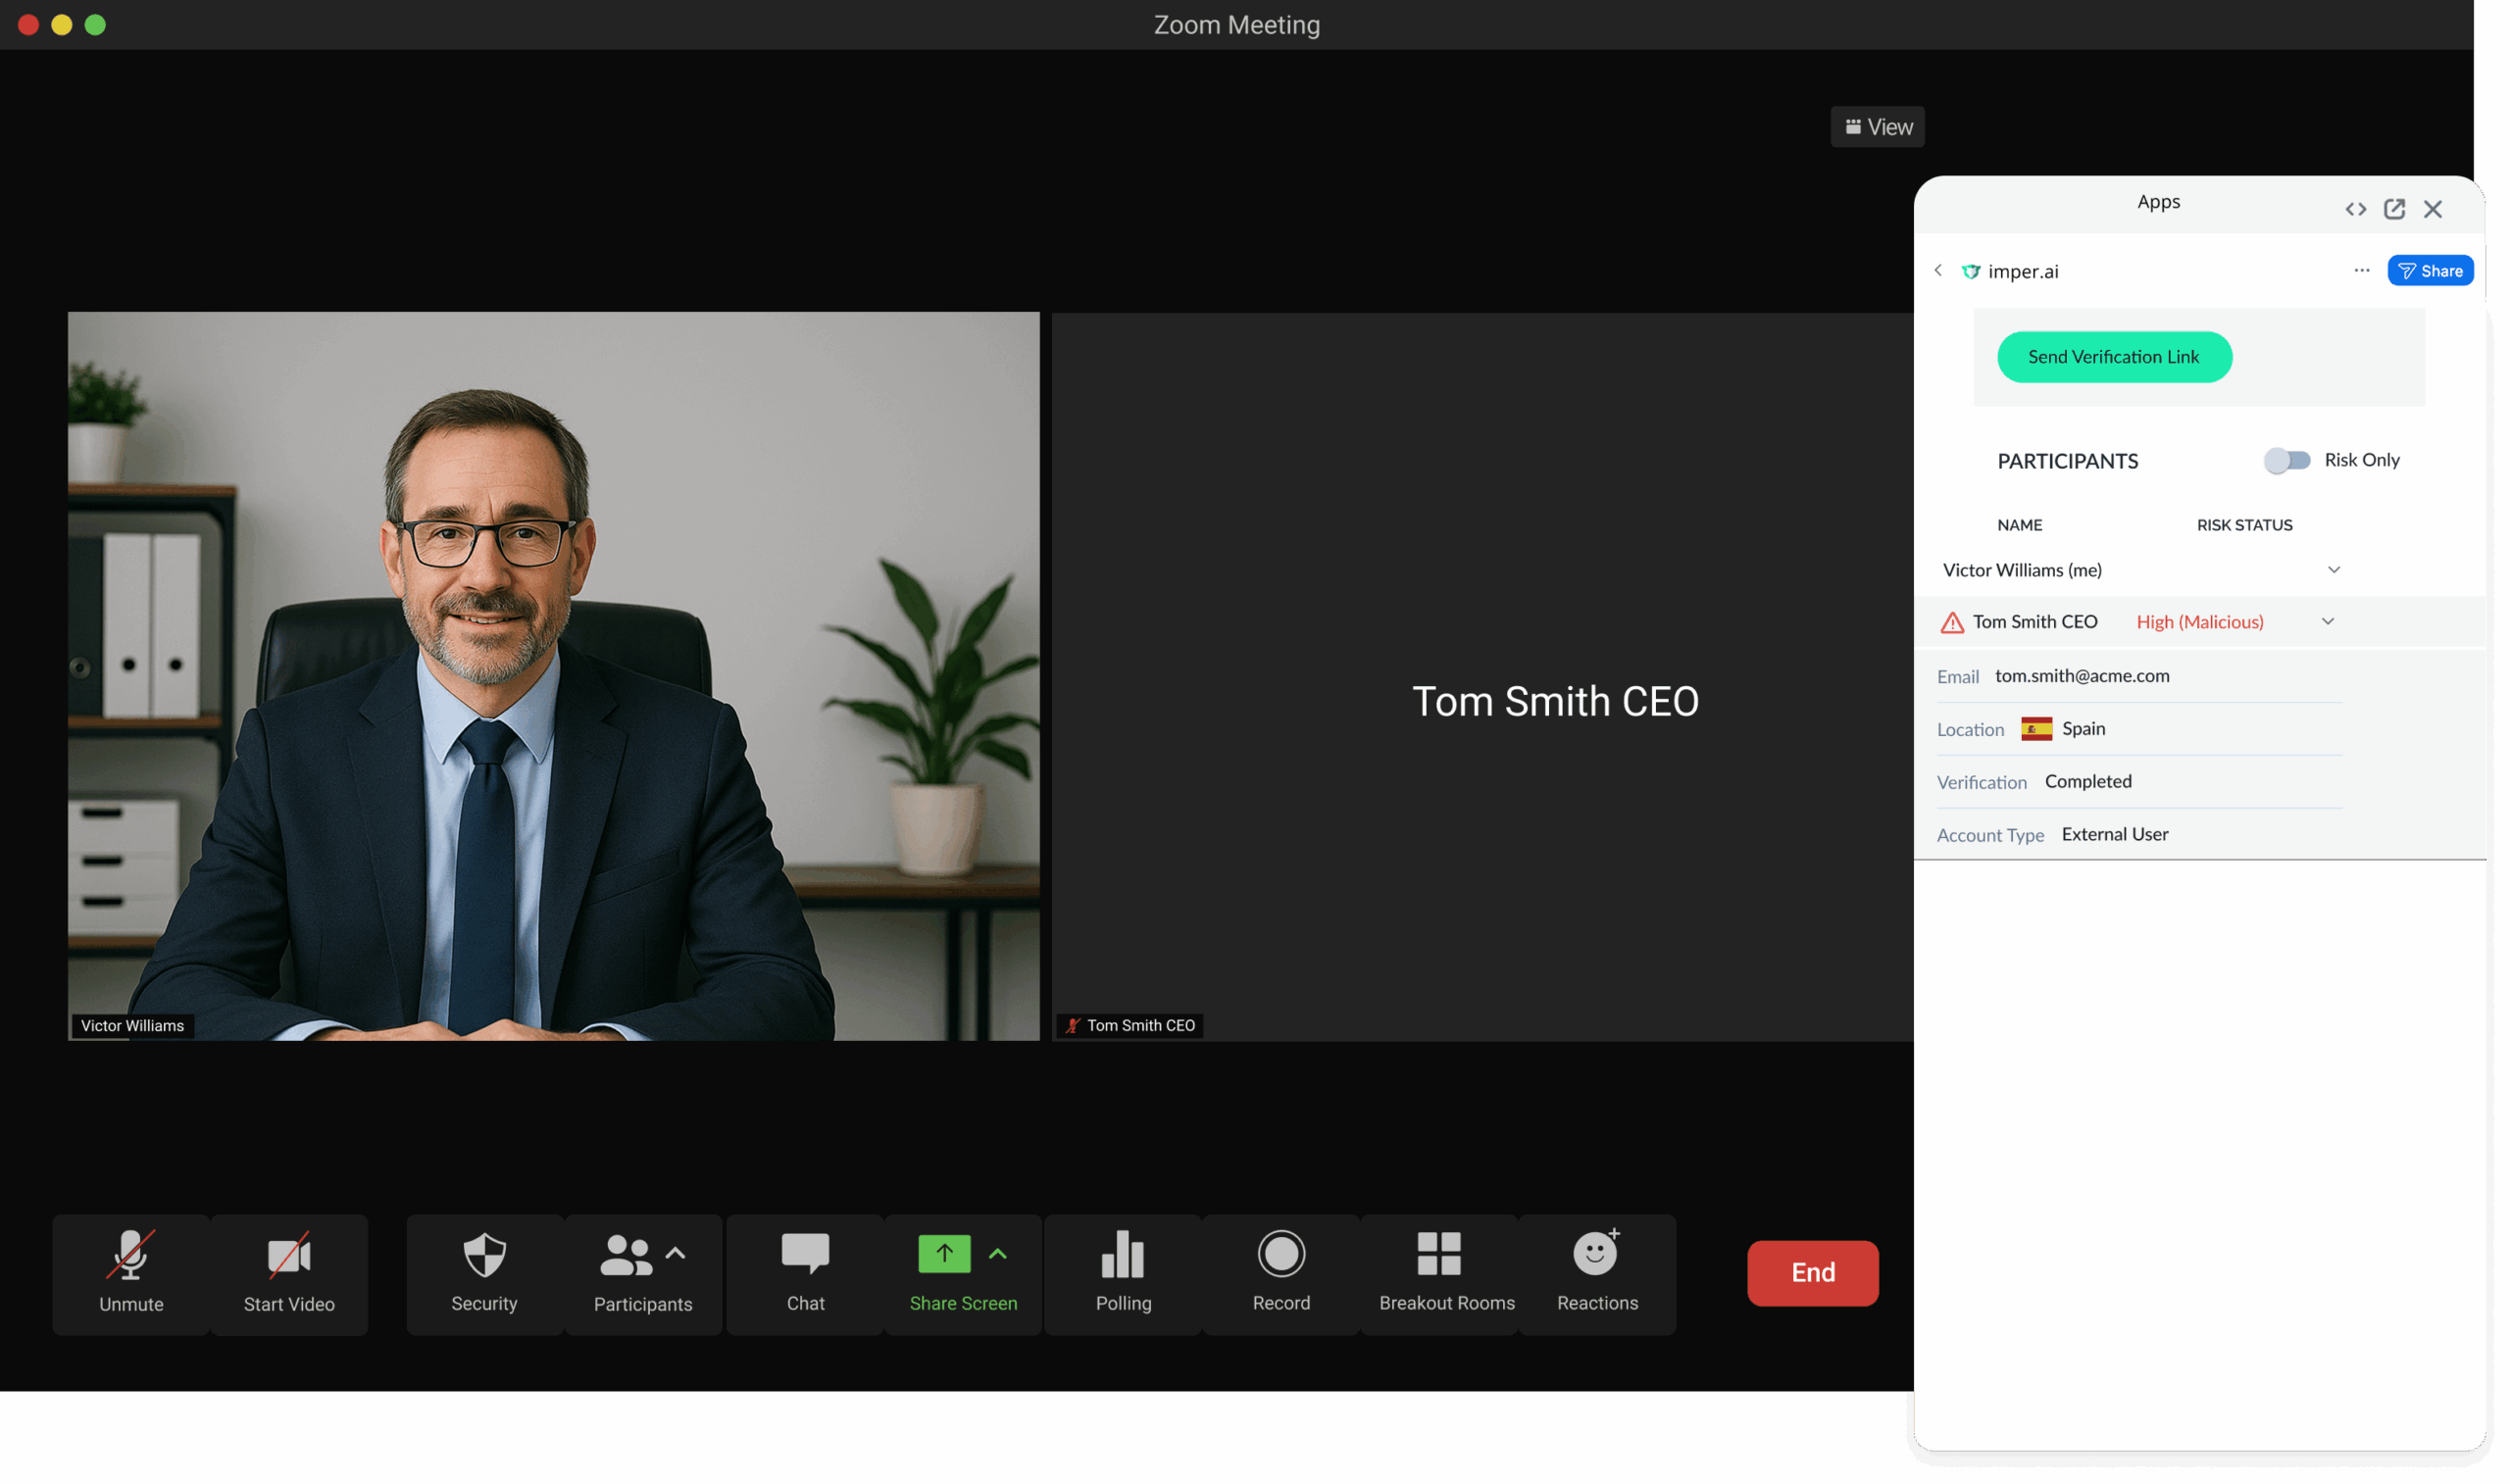Pop out the Apps panel
The image size is (2510, 1484).
[2394, 209]
